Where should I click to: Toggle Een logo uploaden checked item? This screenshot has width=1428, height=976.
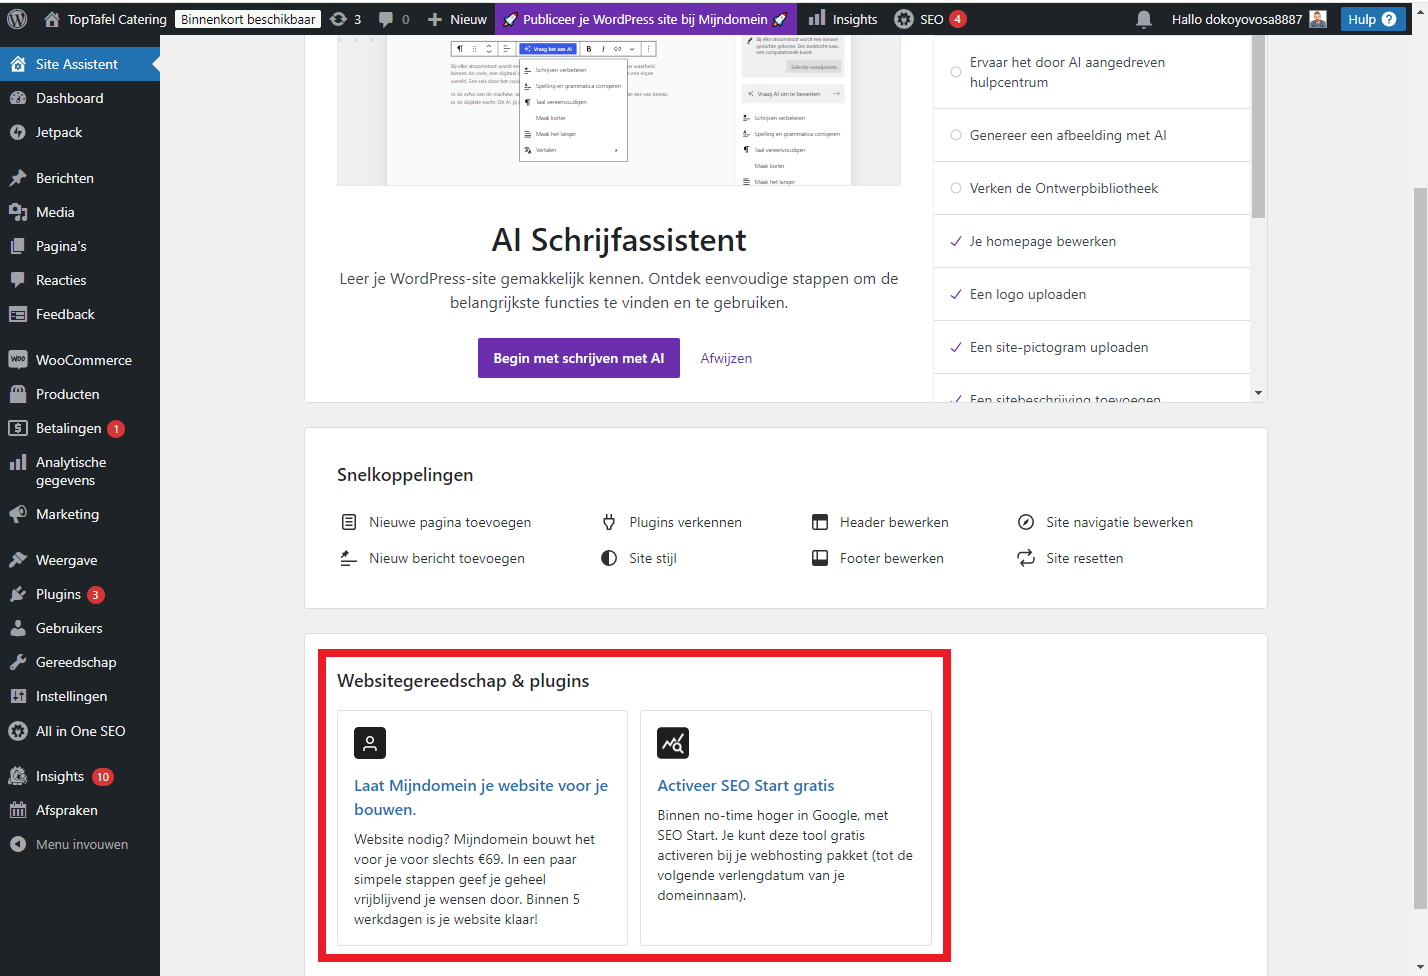pyautogui.click(x=1092, y=294)
